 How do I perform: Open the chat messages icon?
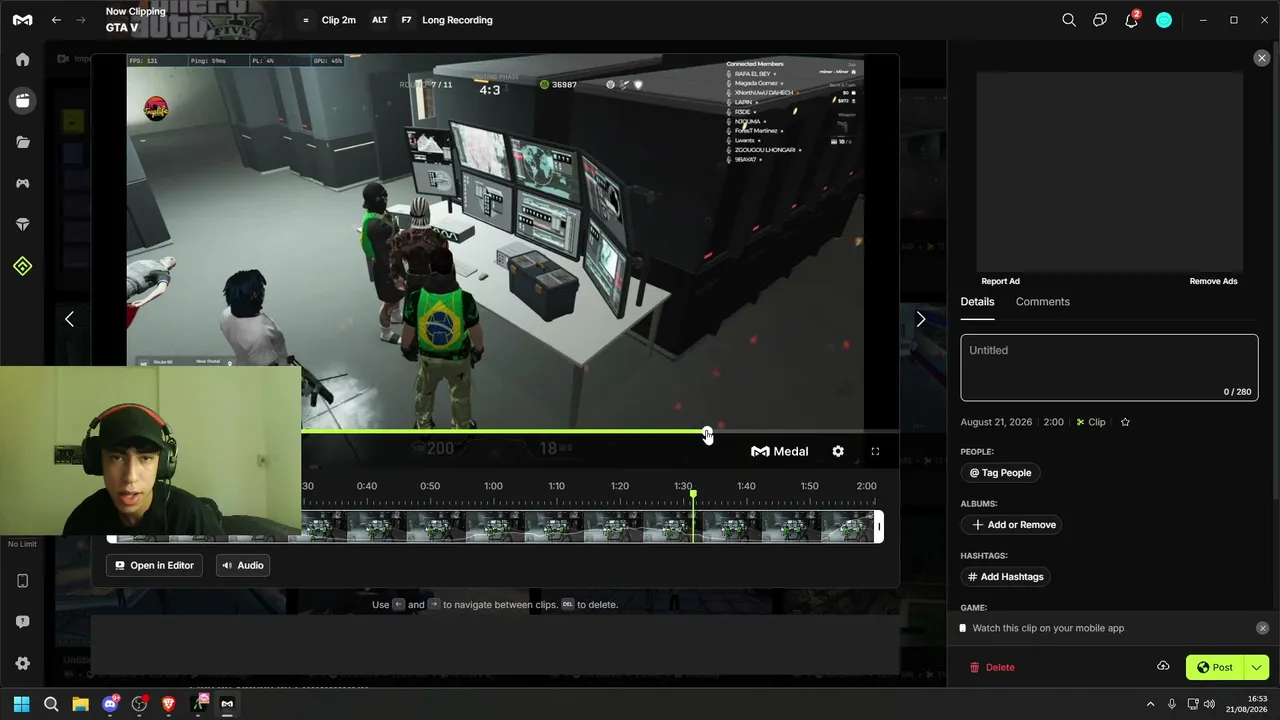point(1100,20)
